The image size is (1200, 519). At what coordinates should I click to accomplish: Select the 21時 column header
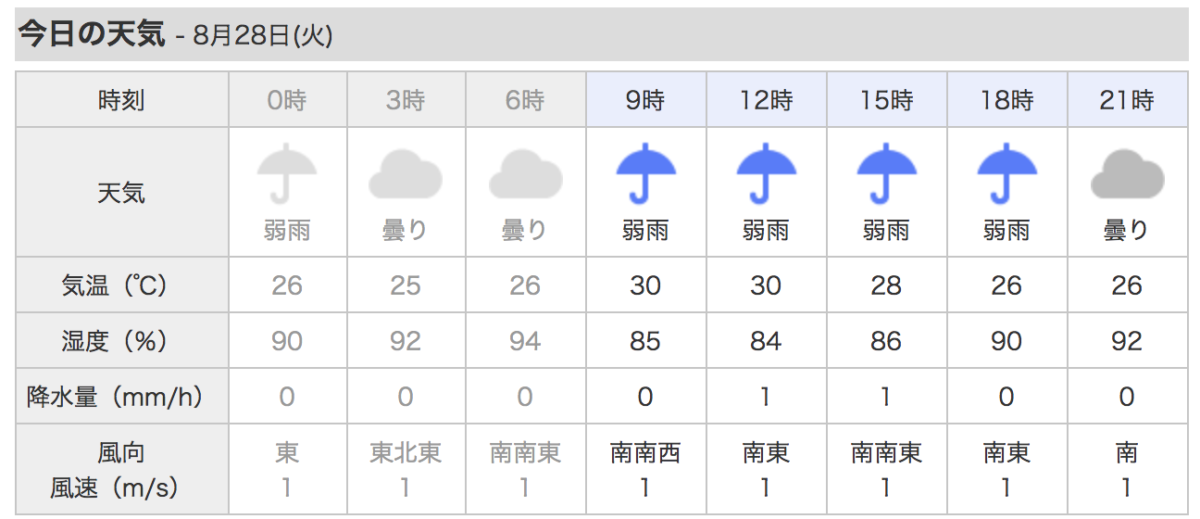(x=1126, y=99)
